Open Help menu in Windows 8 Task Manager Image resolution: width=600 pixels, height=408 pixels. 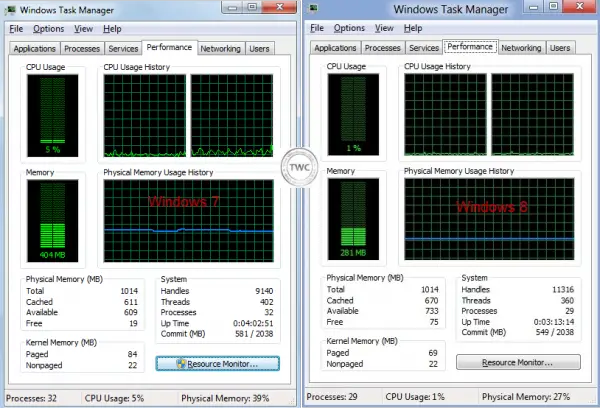coord(413,28)
